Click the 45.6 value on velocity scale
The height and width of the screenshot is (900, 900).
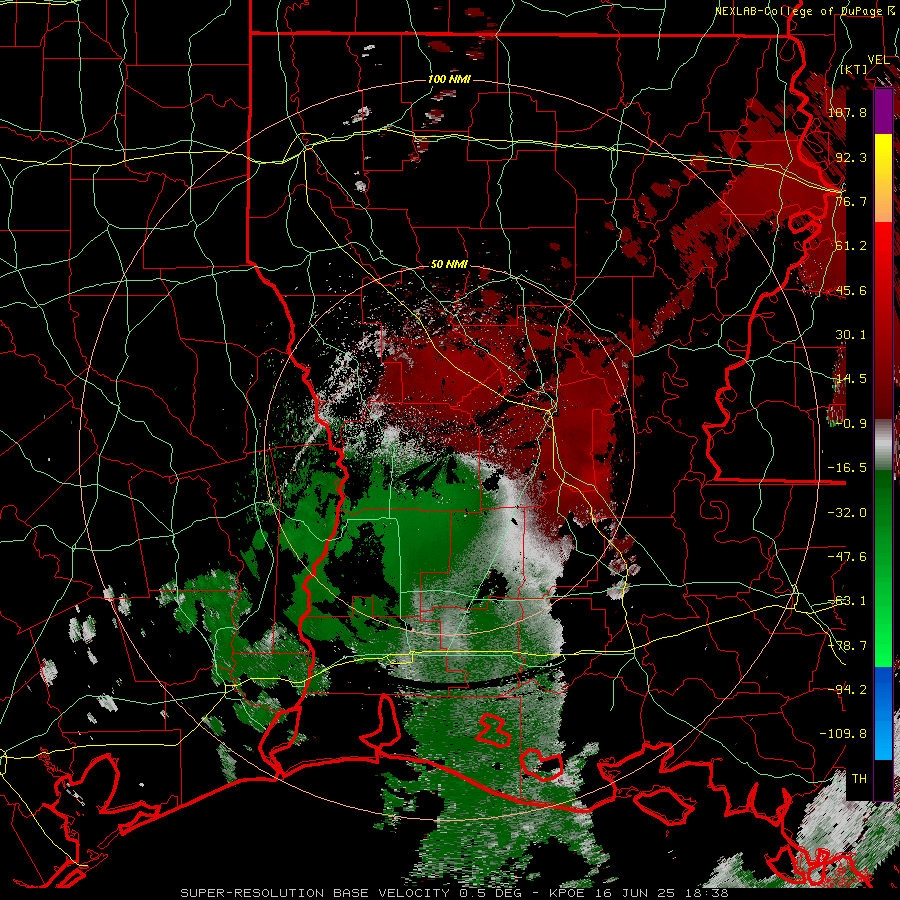click(851, 290)
